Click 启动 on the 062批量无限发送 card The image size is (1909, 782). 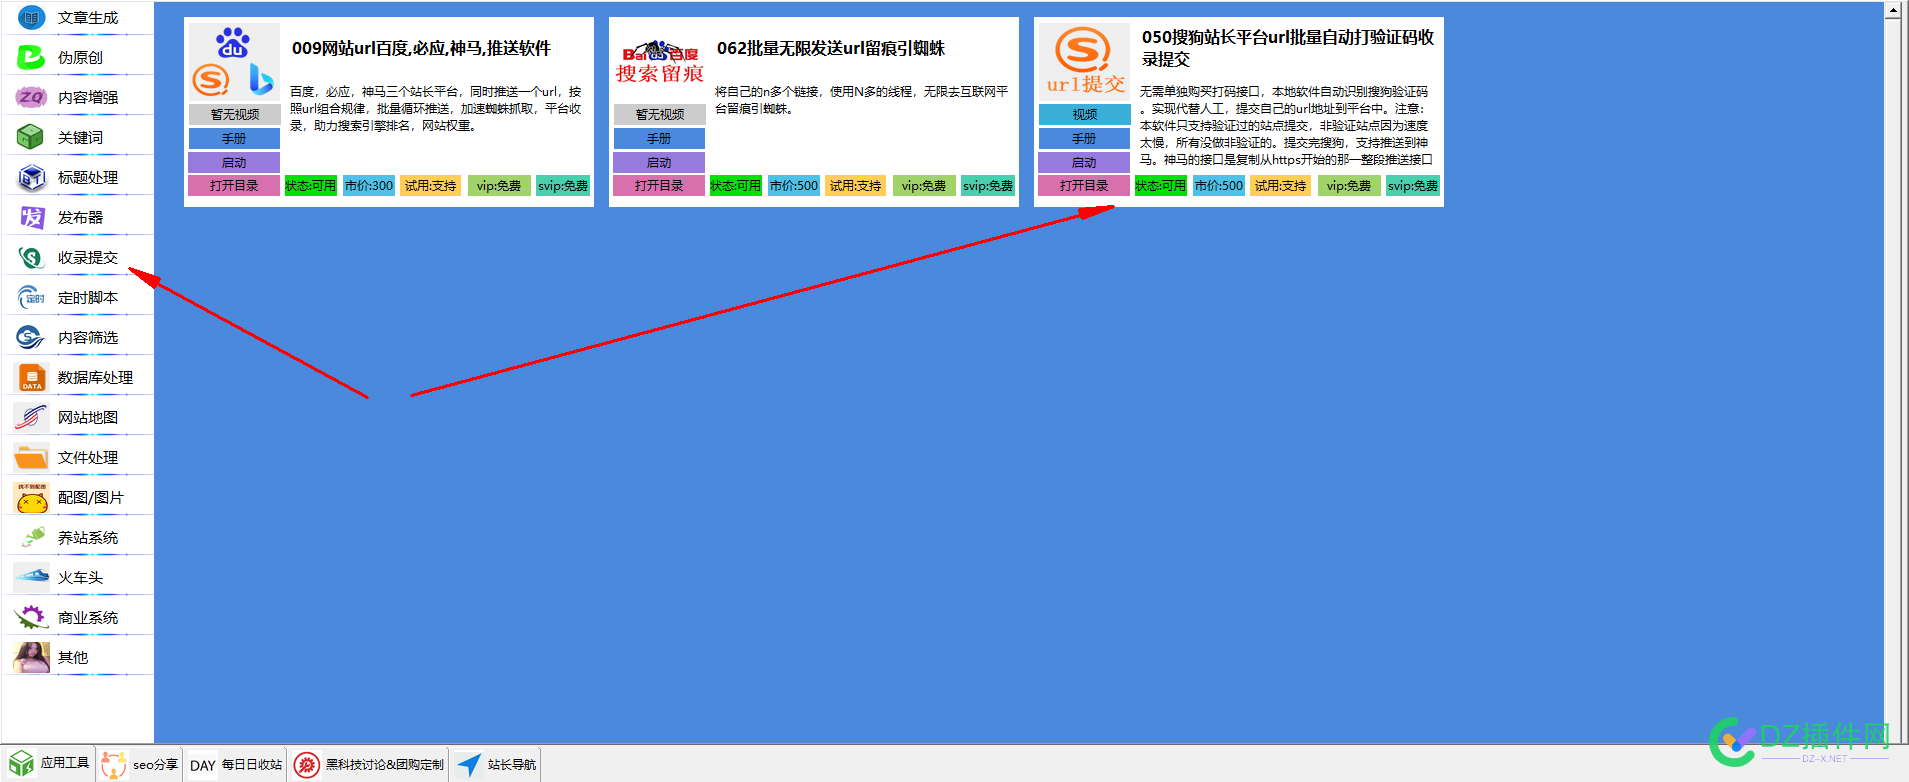[x=659, y=162]
